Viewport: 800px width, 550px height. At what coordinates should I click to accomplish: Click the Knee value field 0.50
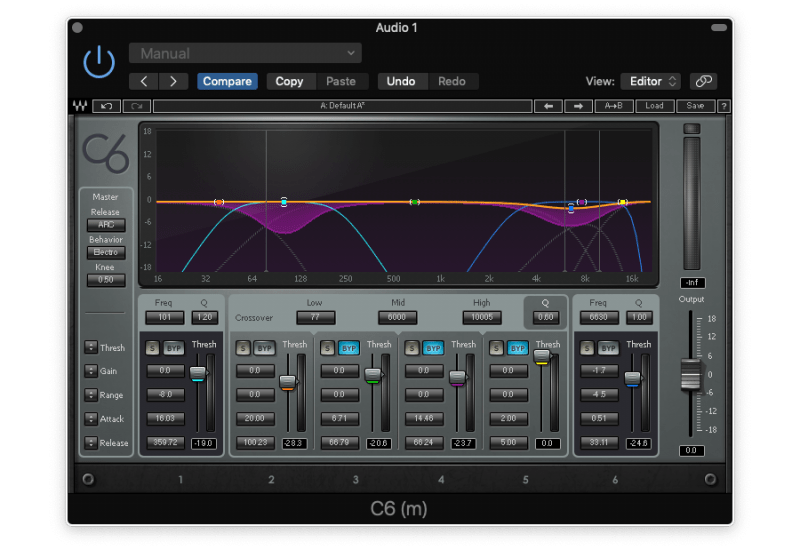[x=106, y=280]
